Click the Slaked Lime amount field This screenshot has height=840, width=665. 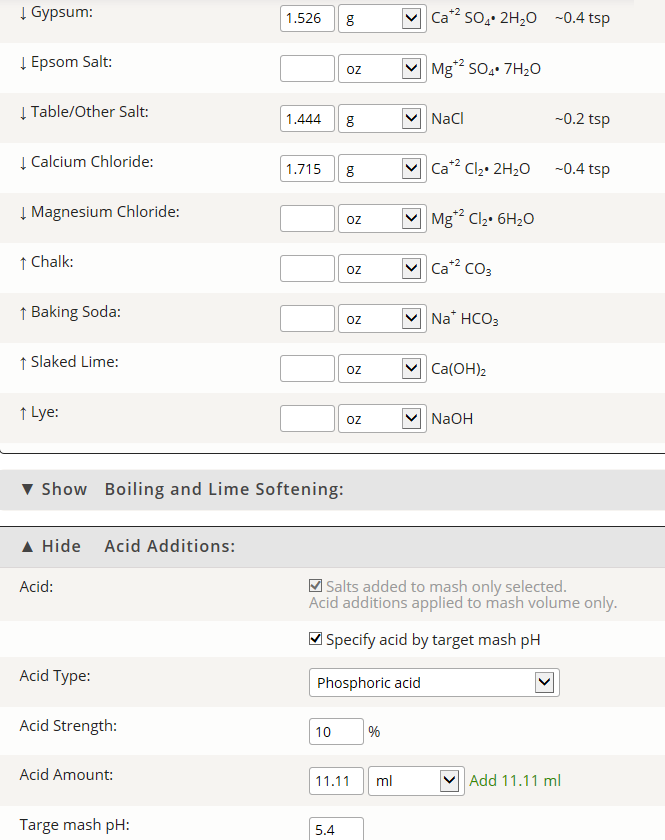pos(308,369)
